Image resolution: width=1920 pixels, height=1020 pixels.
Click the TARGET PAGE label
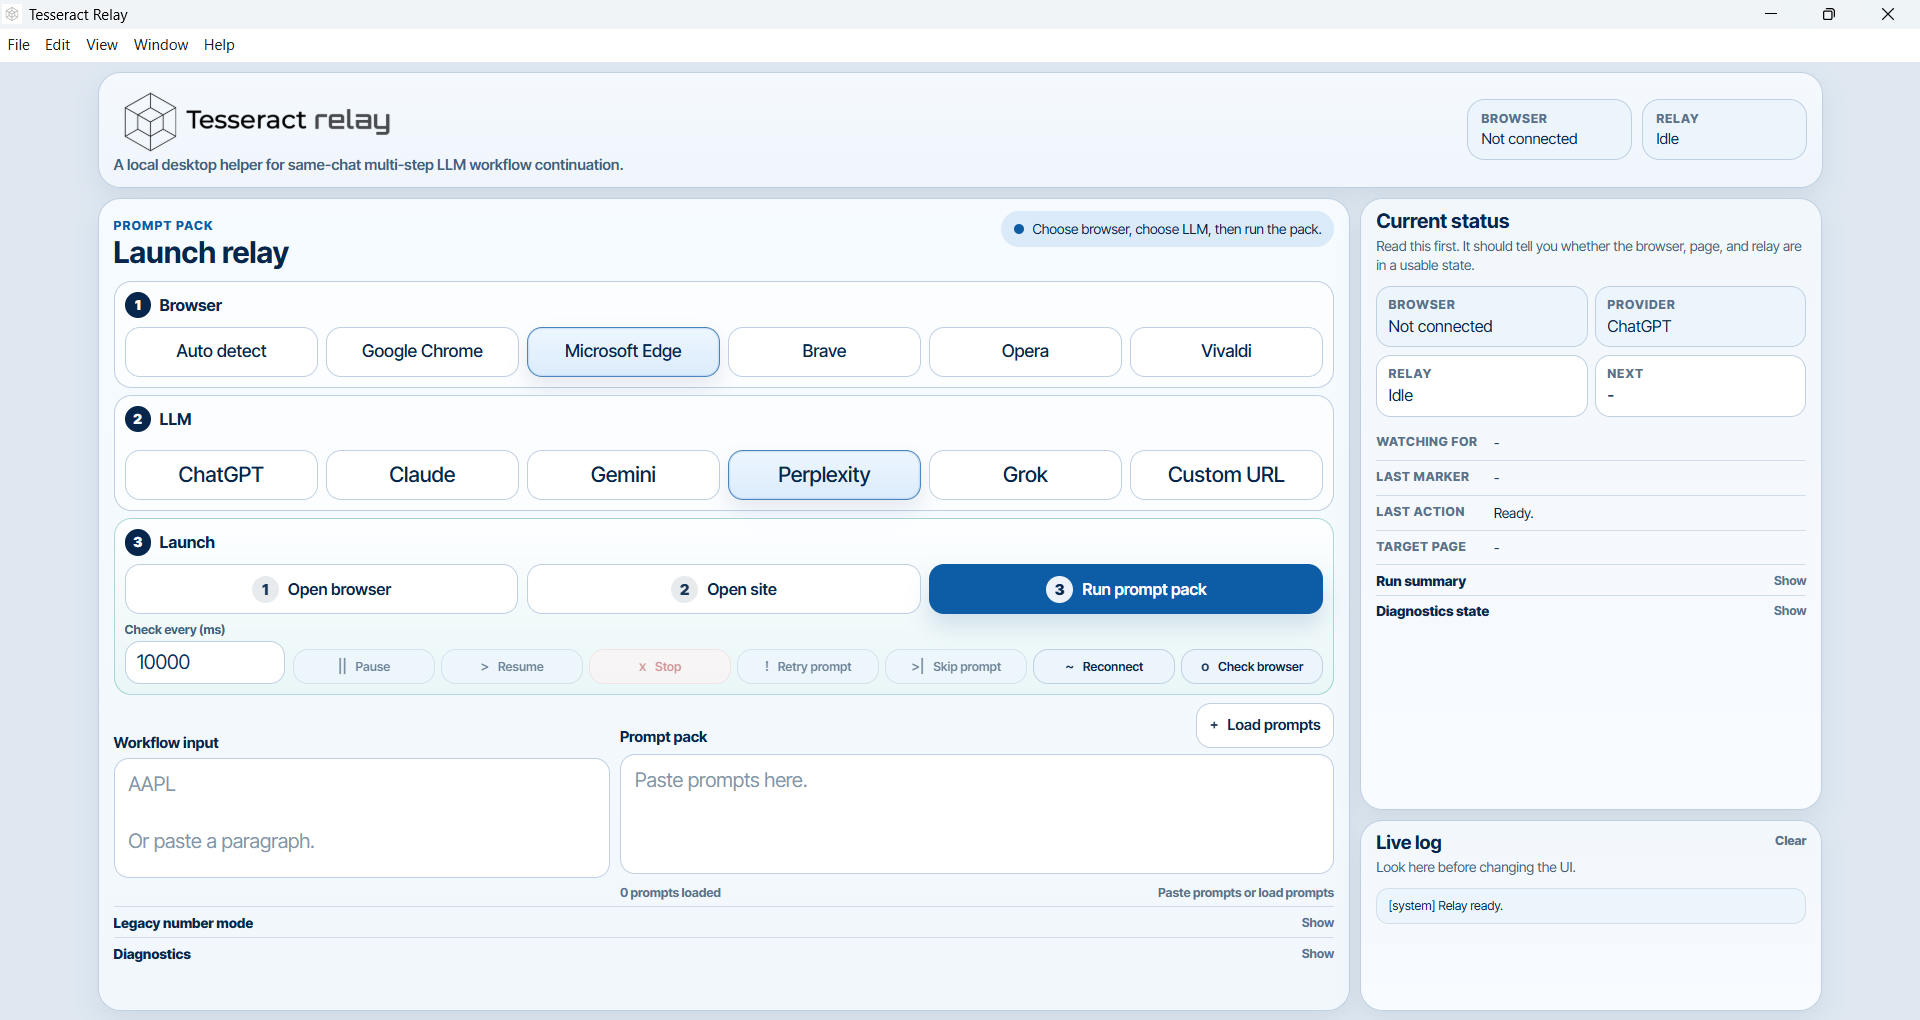(x=1421, y=547)
